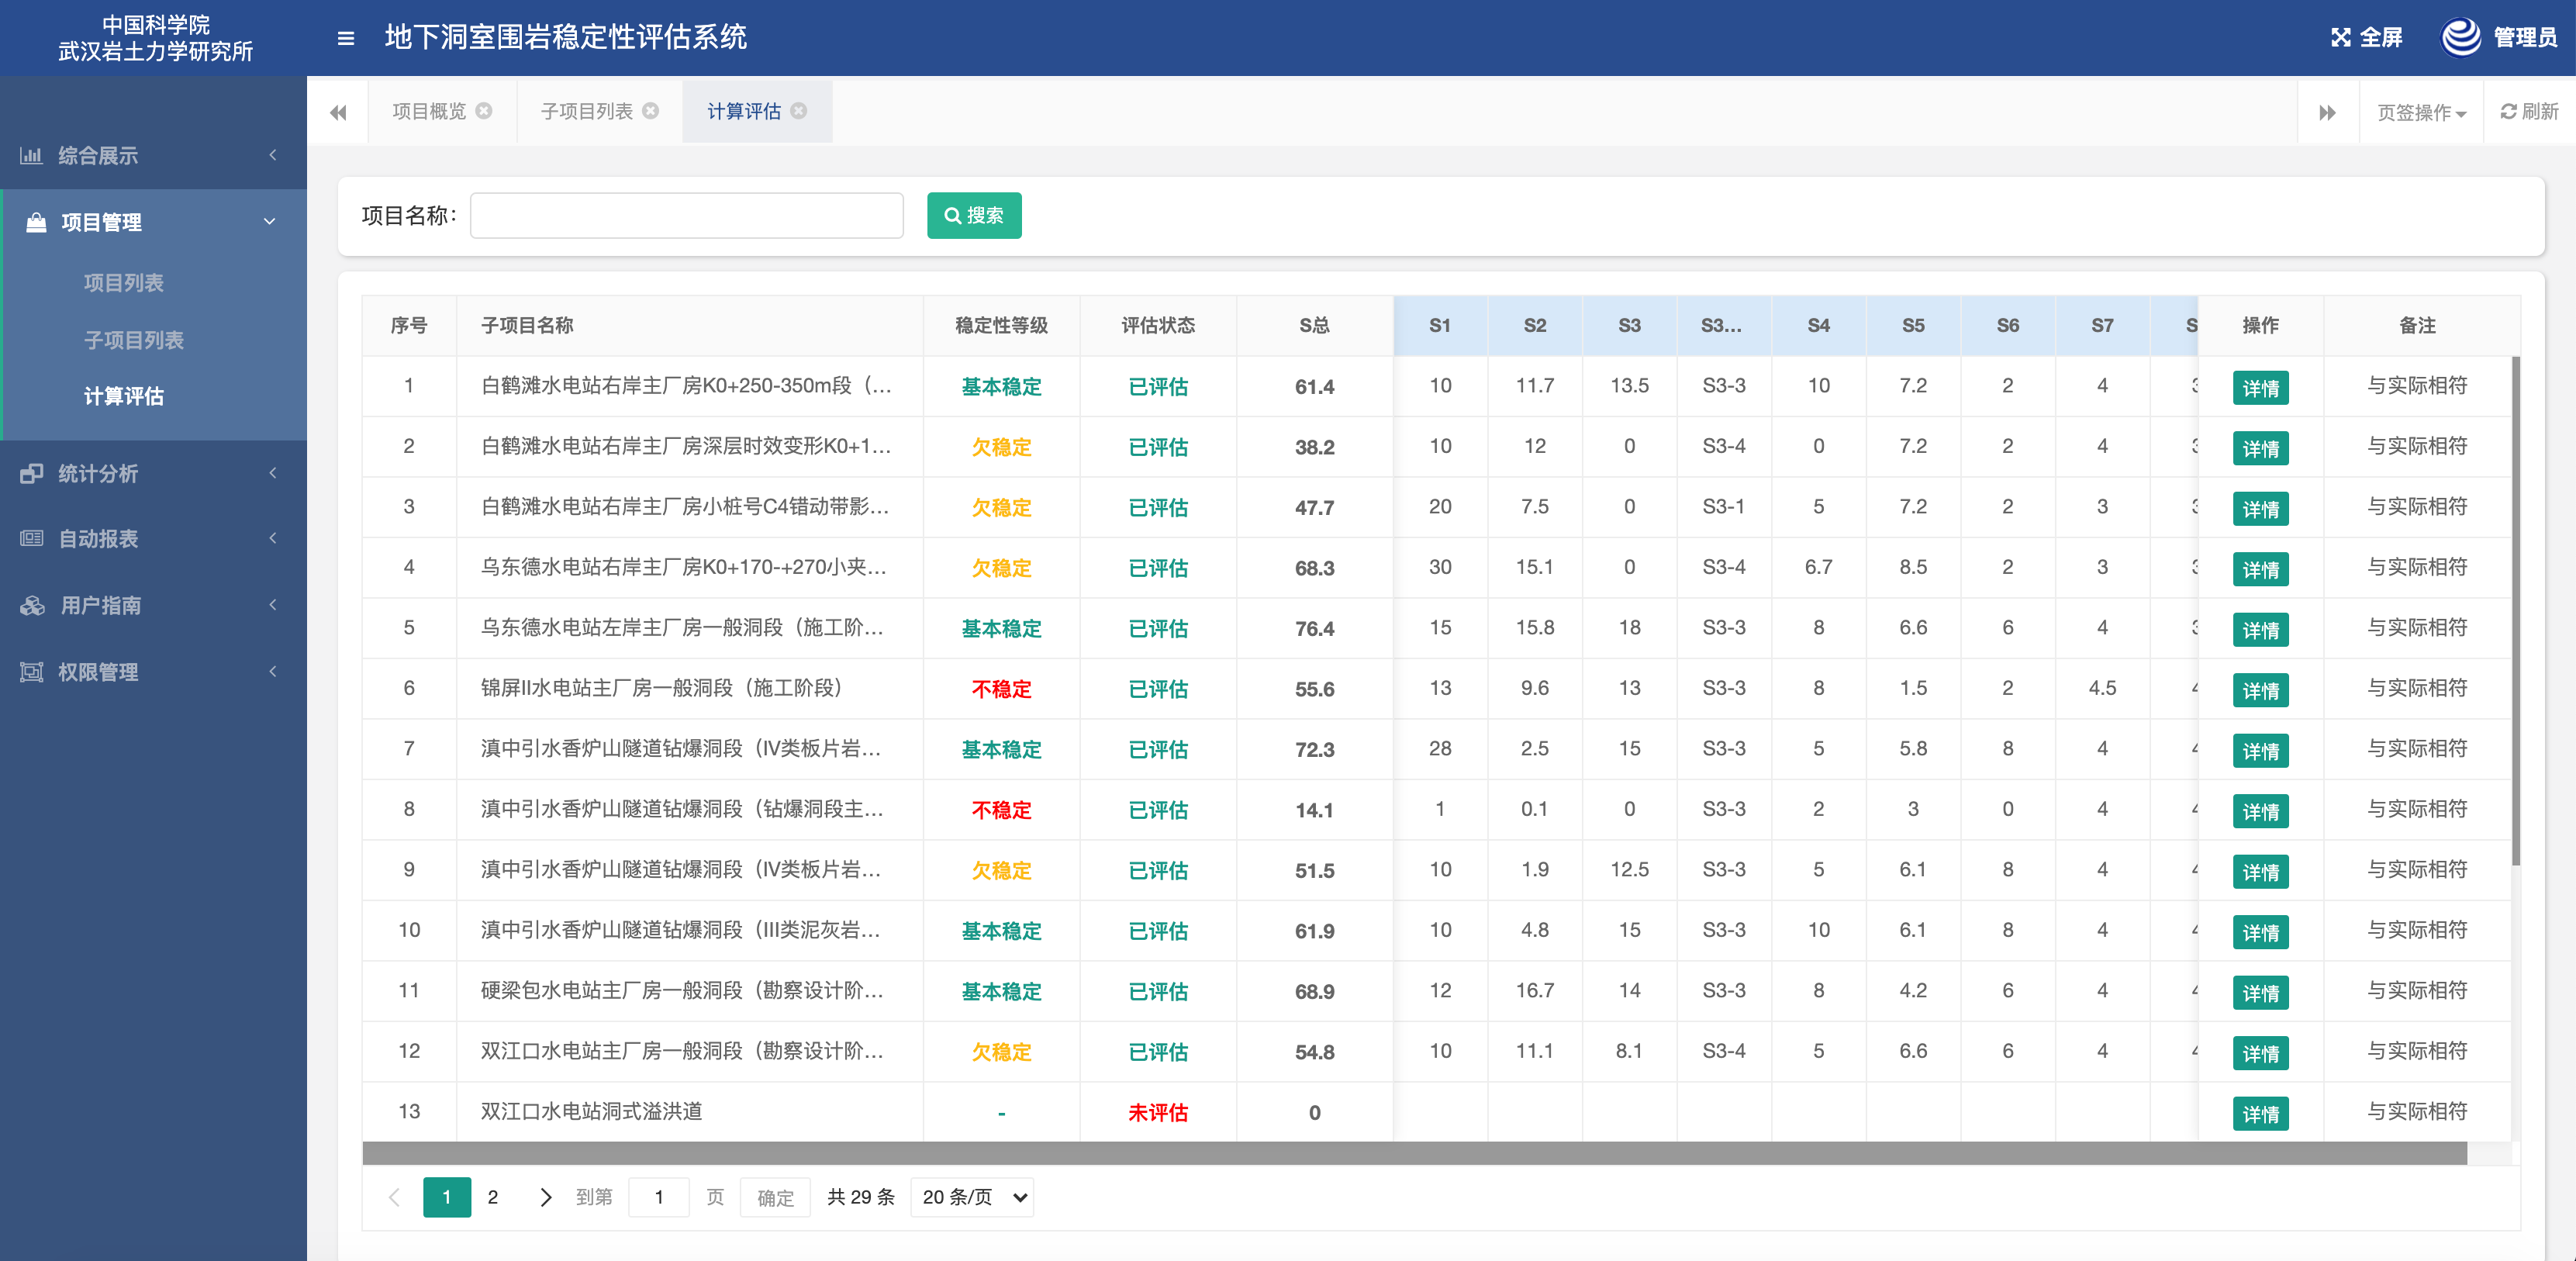Click row 3 name 白鹤滩水电站右岸主厂房小桩号
Screen dimensions: 2576x1261
pyautogui.click(x=685, y=507)
